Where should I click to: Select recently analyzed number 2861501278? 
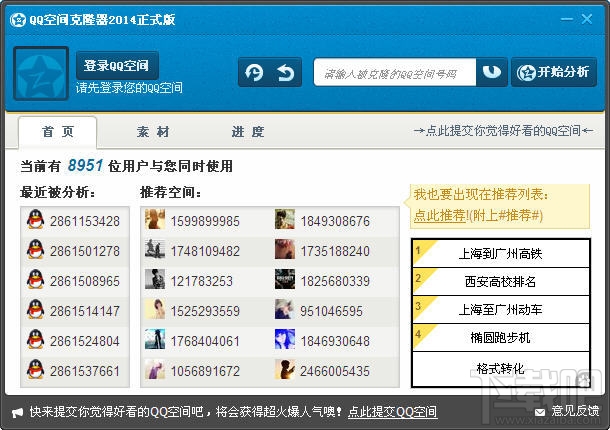point(85,251)
